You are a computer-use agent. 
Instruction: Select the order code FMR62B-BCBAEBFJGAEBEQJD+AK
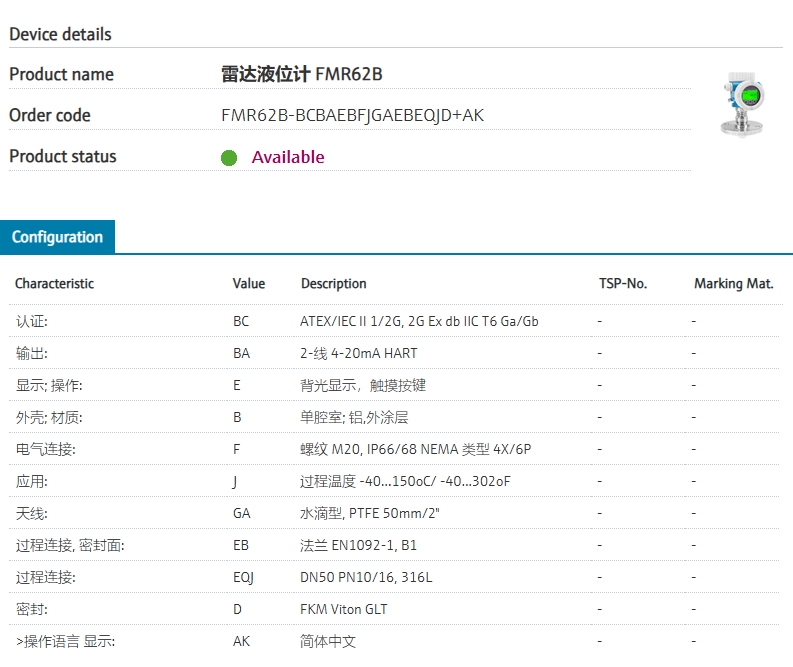[x=353, y=115]
